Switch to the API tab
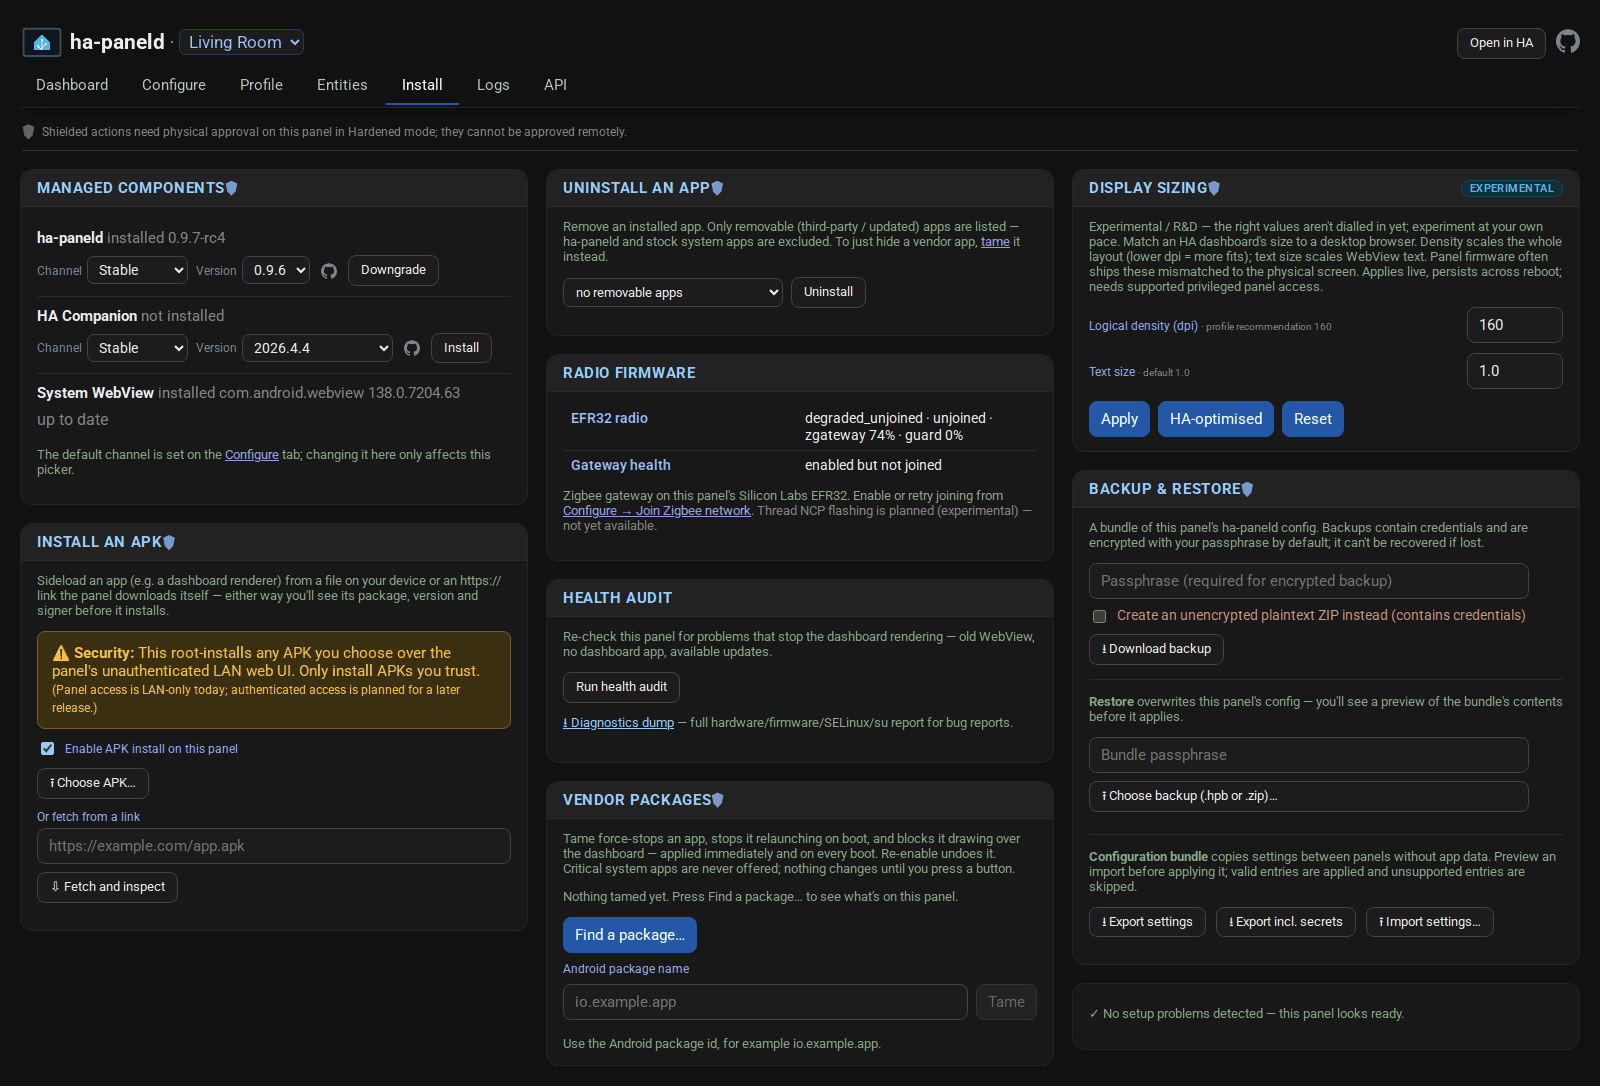The height and width of the screenshot is (1086, 1600). (555, 85)
